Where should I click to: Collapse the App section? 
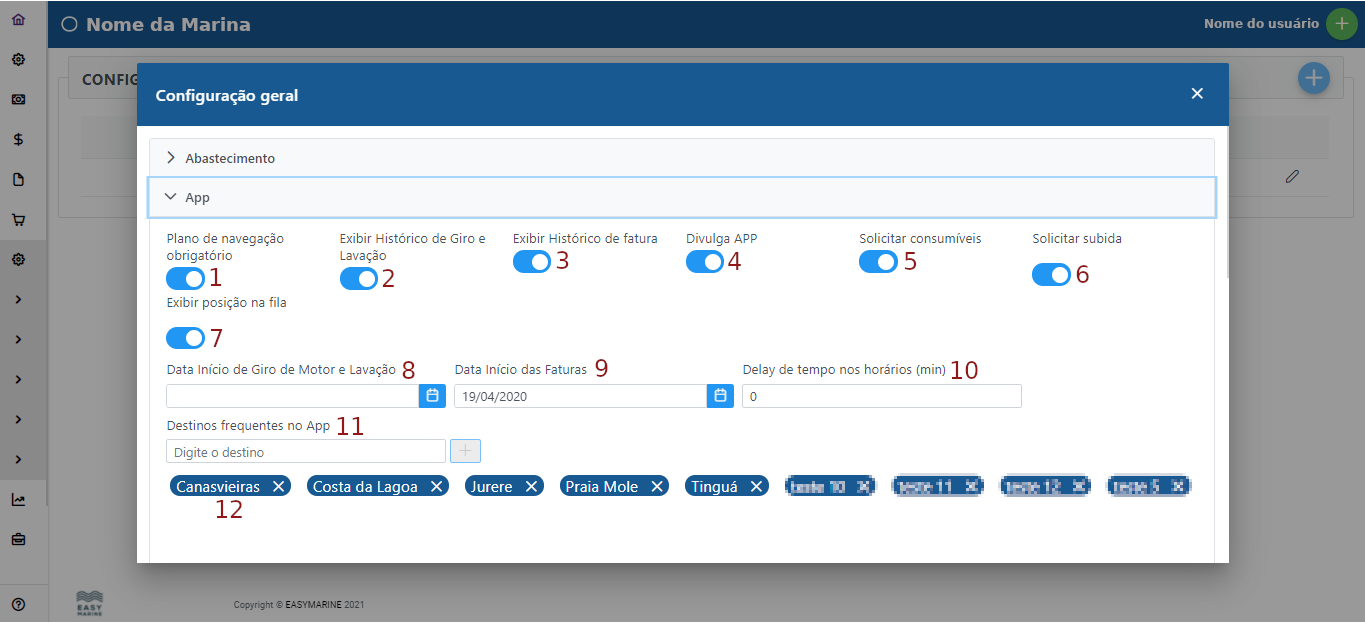[198, 198]
